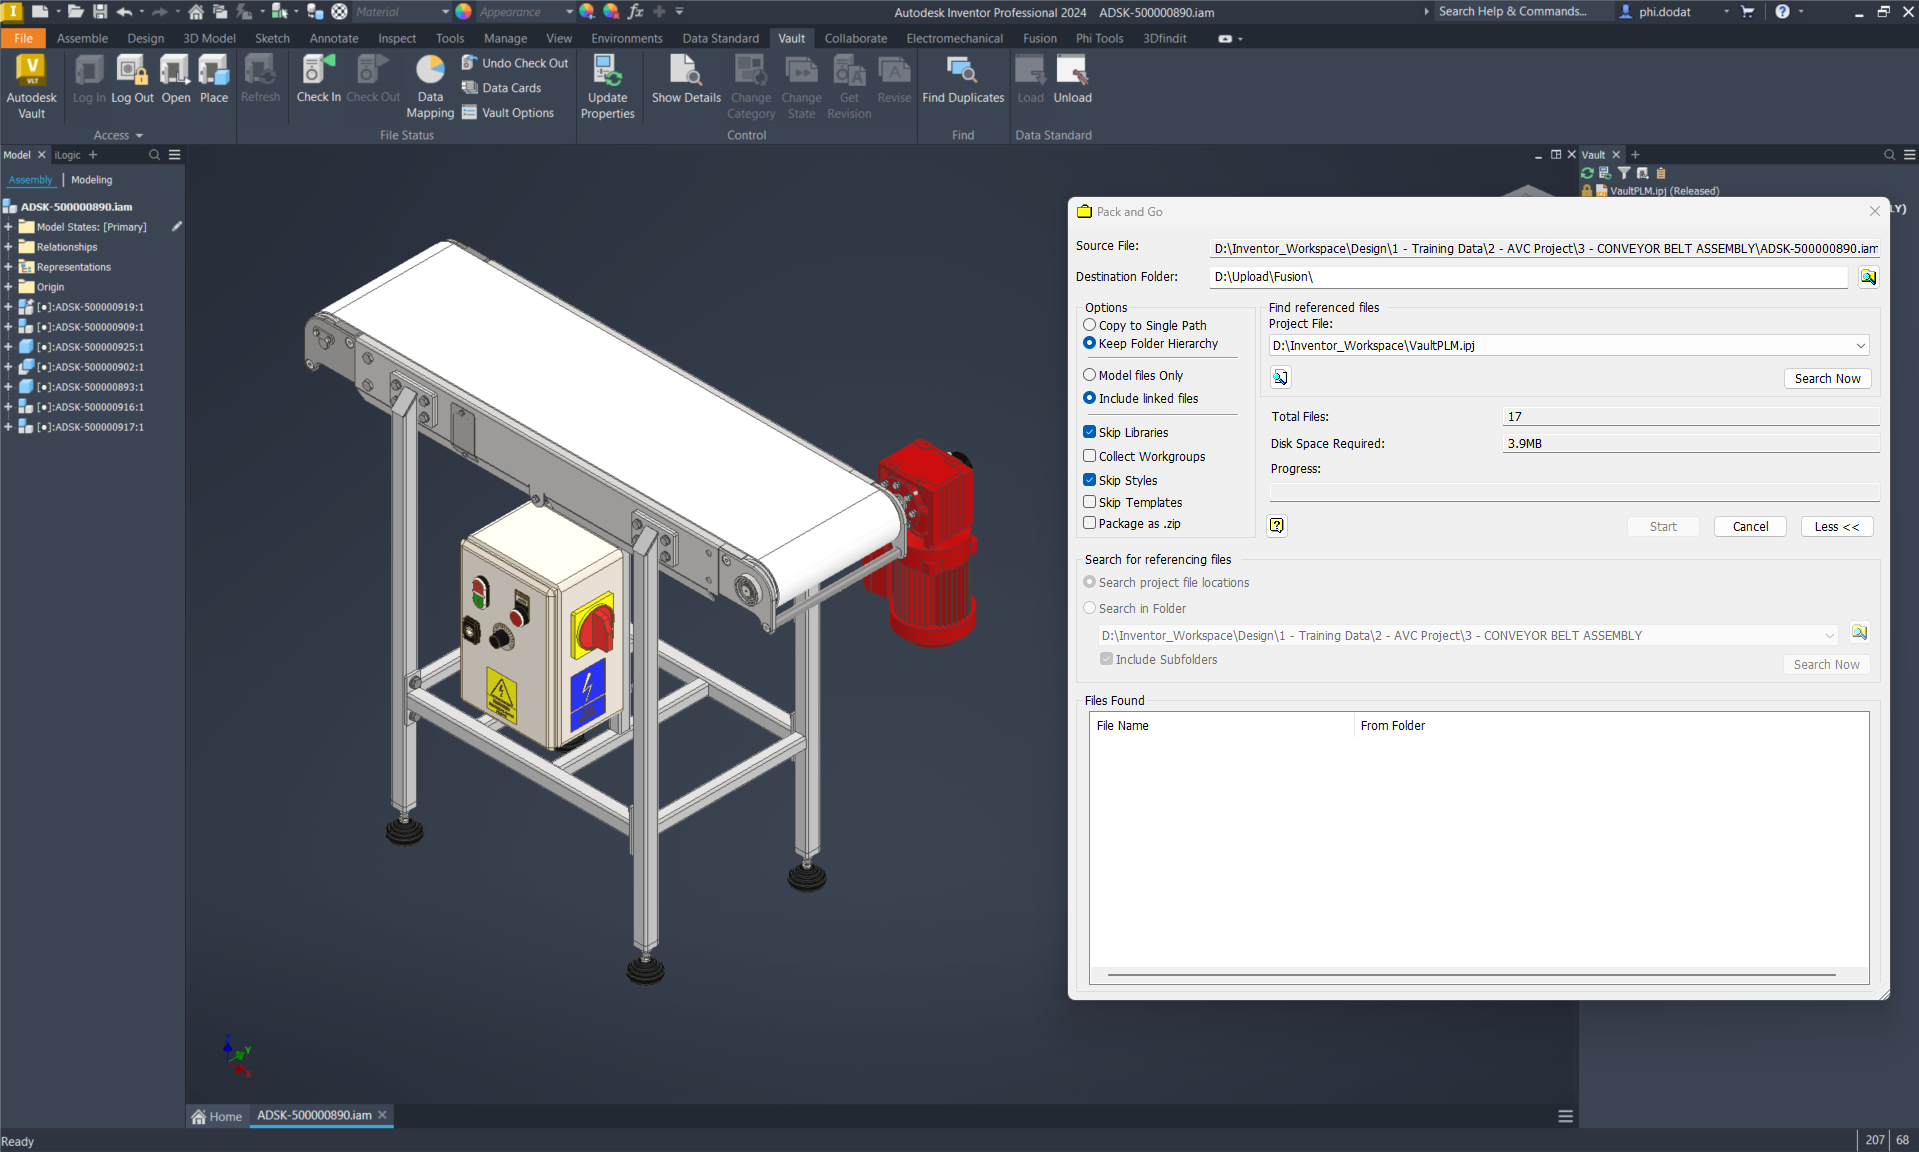Check Skip Templates checkbox

click(x=1090, y=502)
